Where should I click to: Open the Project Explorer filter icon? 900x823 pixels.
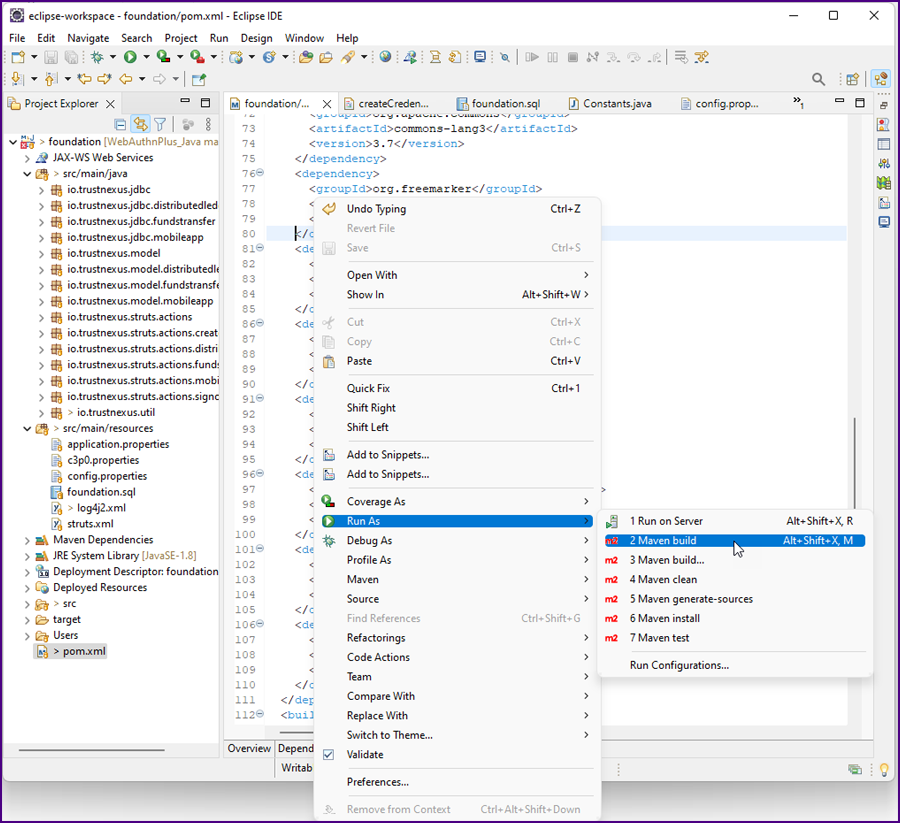pos(160,124)
